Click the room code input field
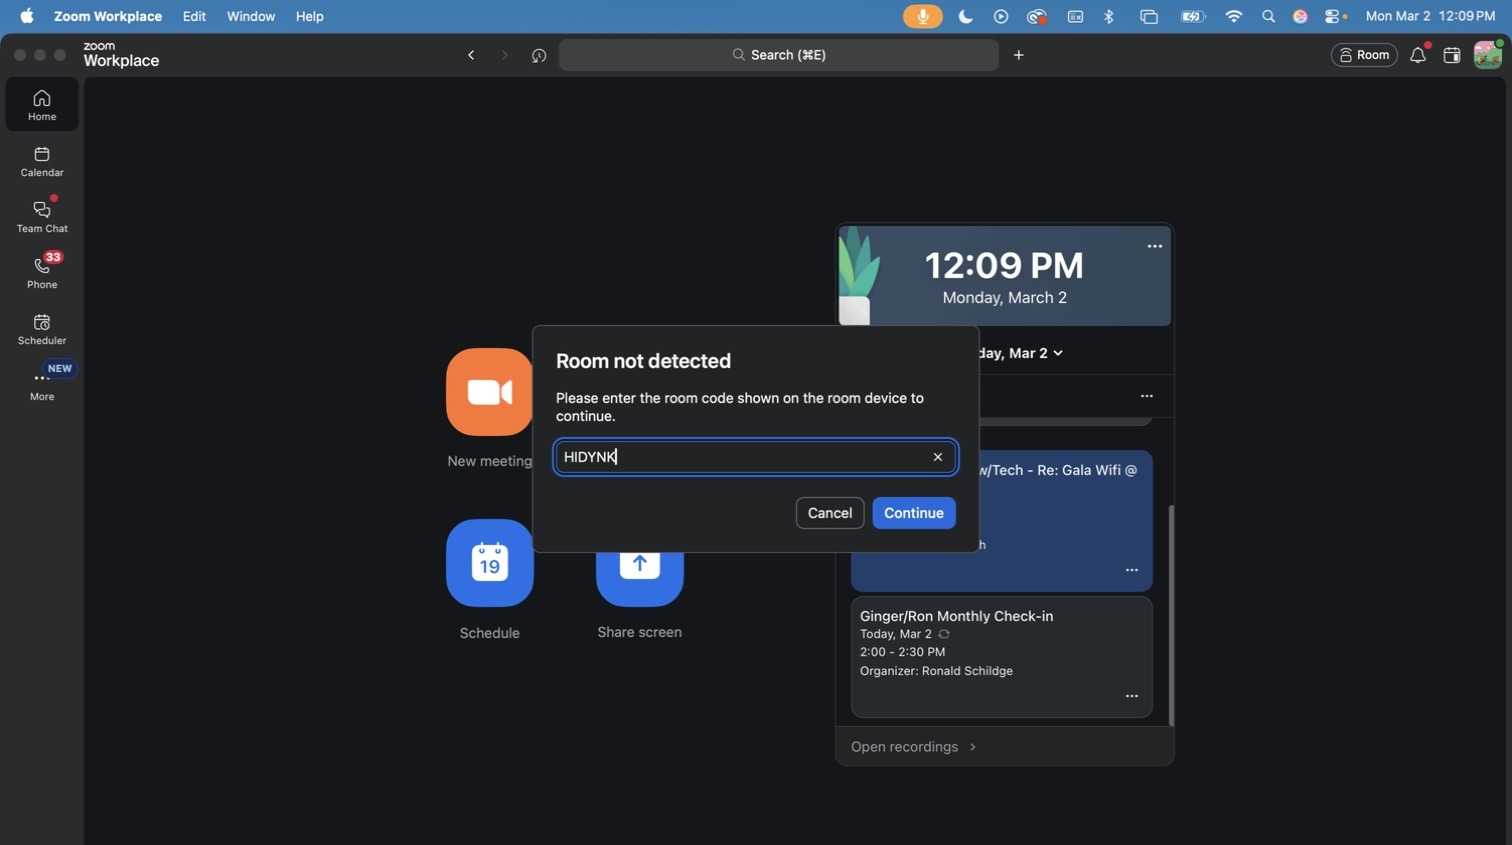 coord(755,457)
